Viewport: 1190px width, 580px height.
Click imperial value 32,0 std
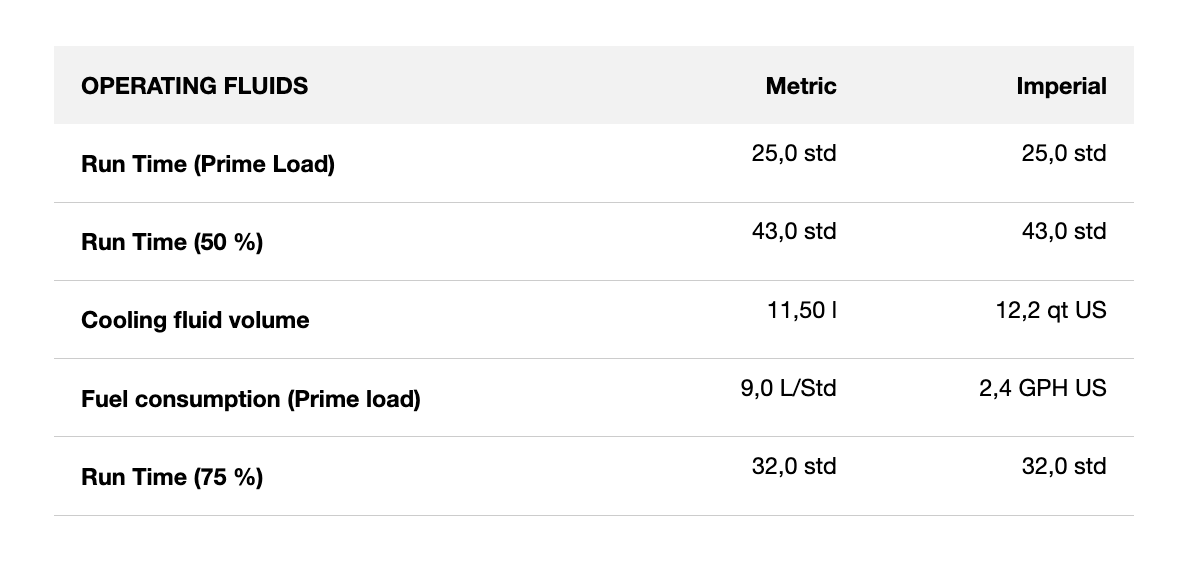point(1064,466)
